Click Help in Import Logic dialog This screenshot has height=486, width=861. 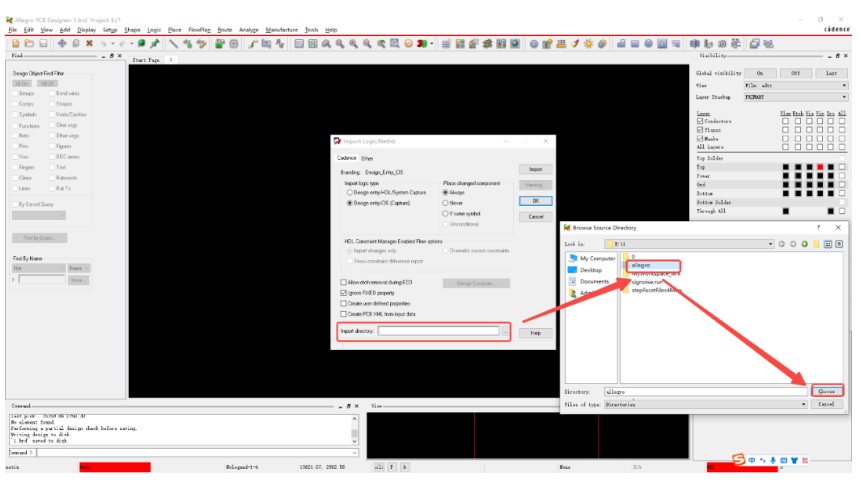coord(535,333)
